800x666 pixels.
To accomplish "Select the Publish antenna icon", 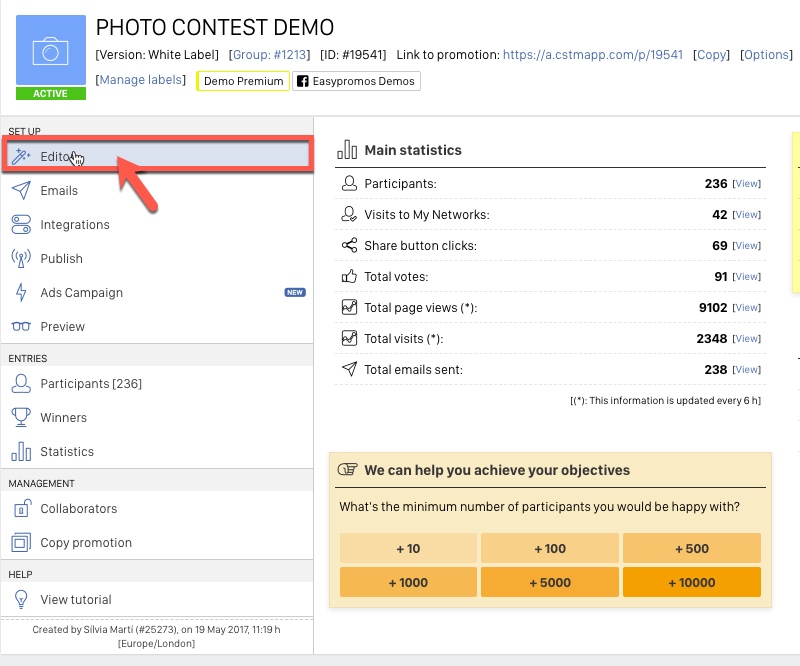I will pyautogui.click(x=21, y=258).
